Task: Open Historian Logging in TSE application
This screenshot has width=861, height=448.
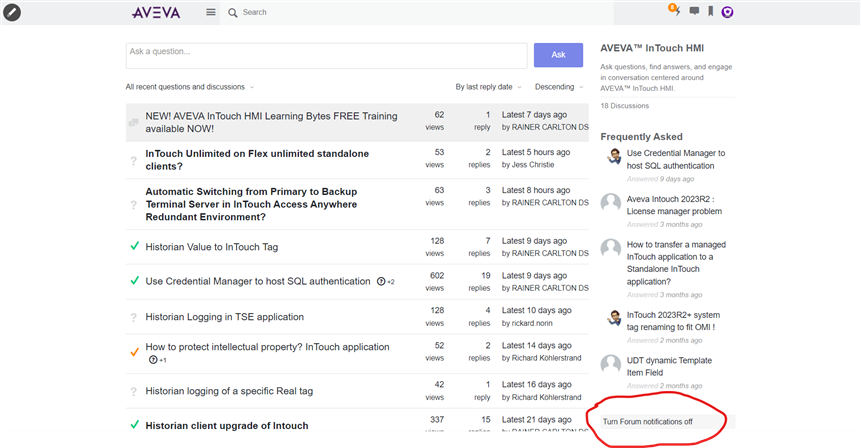Action: click(x=225, y=317)
